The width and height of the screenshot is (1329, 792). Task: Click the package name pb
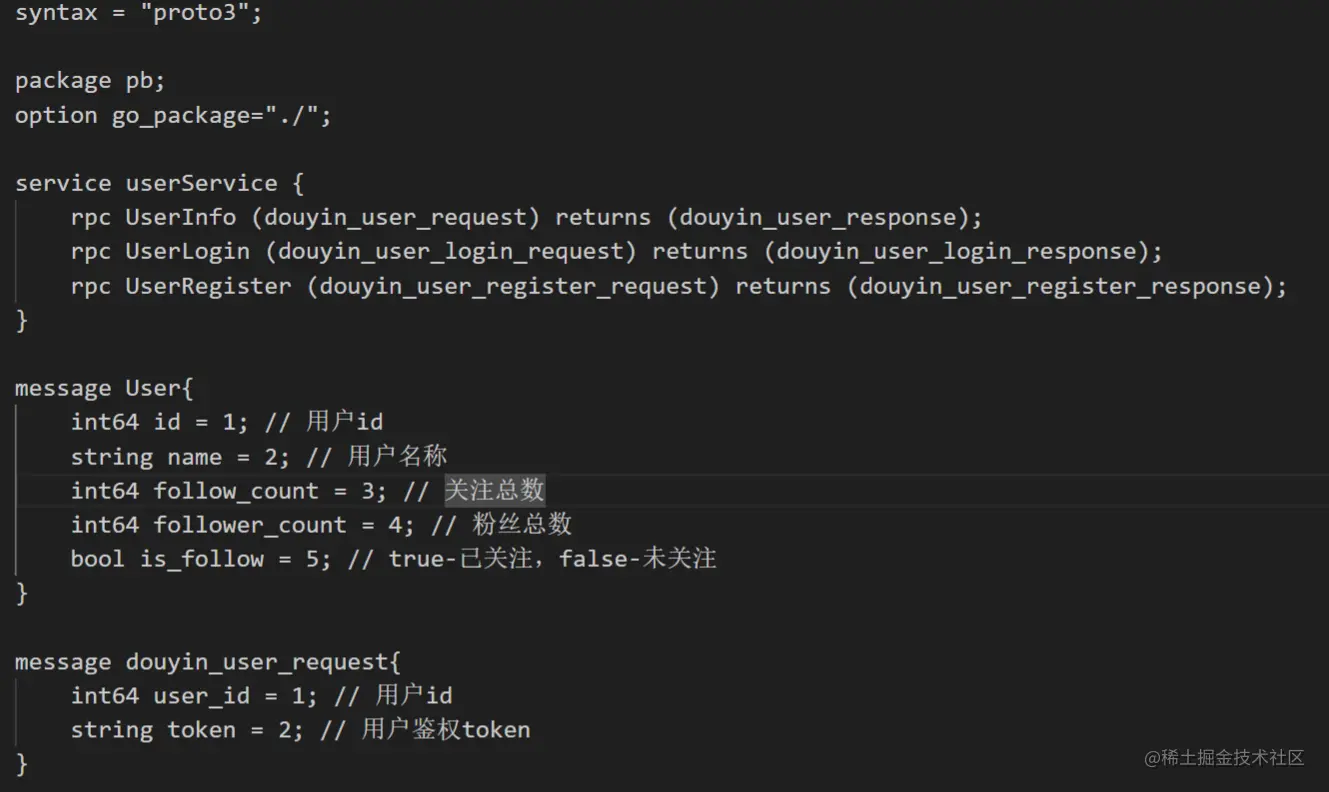(x=139, y=81)
